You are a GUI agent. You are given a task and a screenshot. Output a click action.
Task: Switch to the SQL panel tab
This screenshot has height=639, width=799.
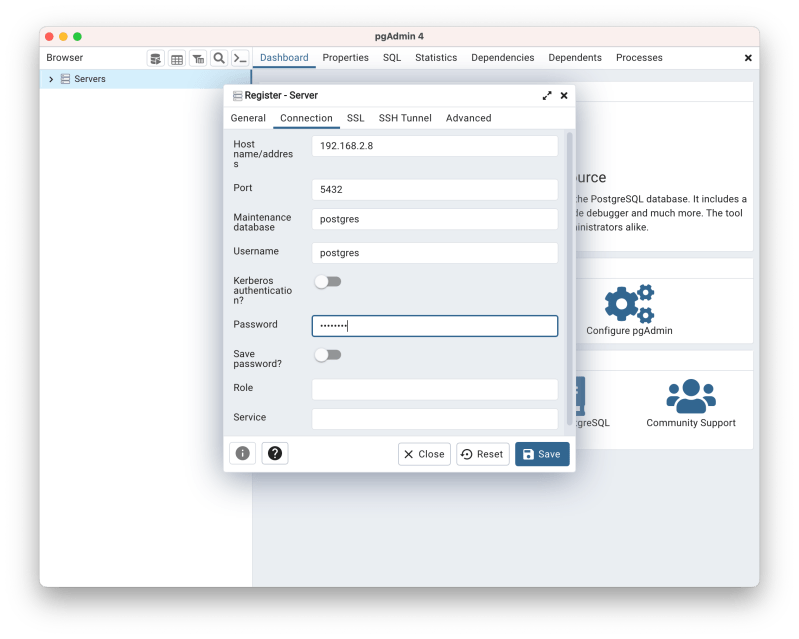(x=392, y=58)
